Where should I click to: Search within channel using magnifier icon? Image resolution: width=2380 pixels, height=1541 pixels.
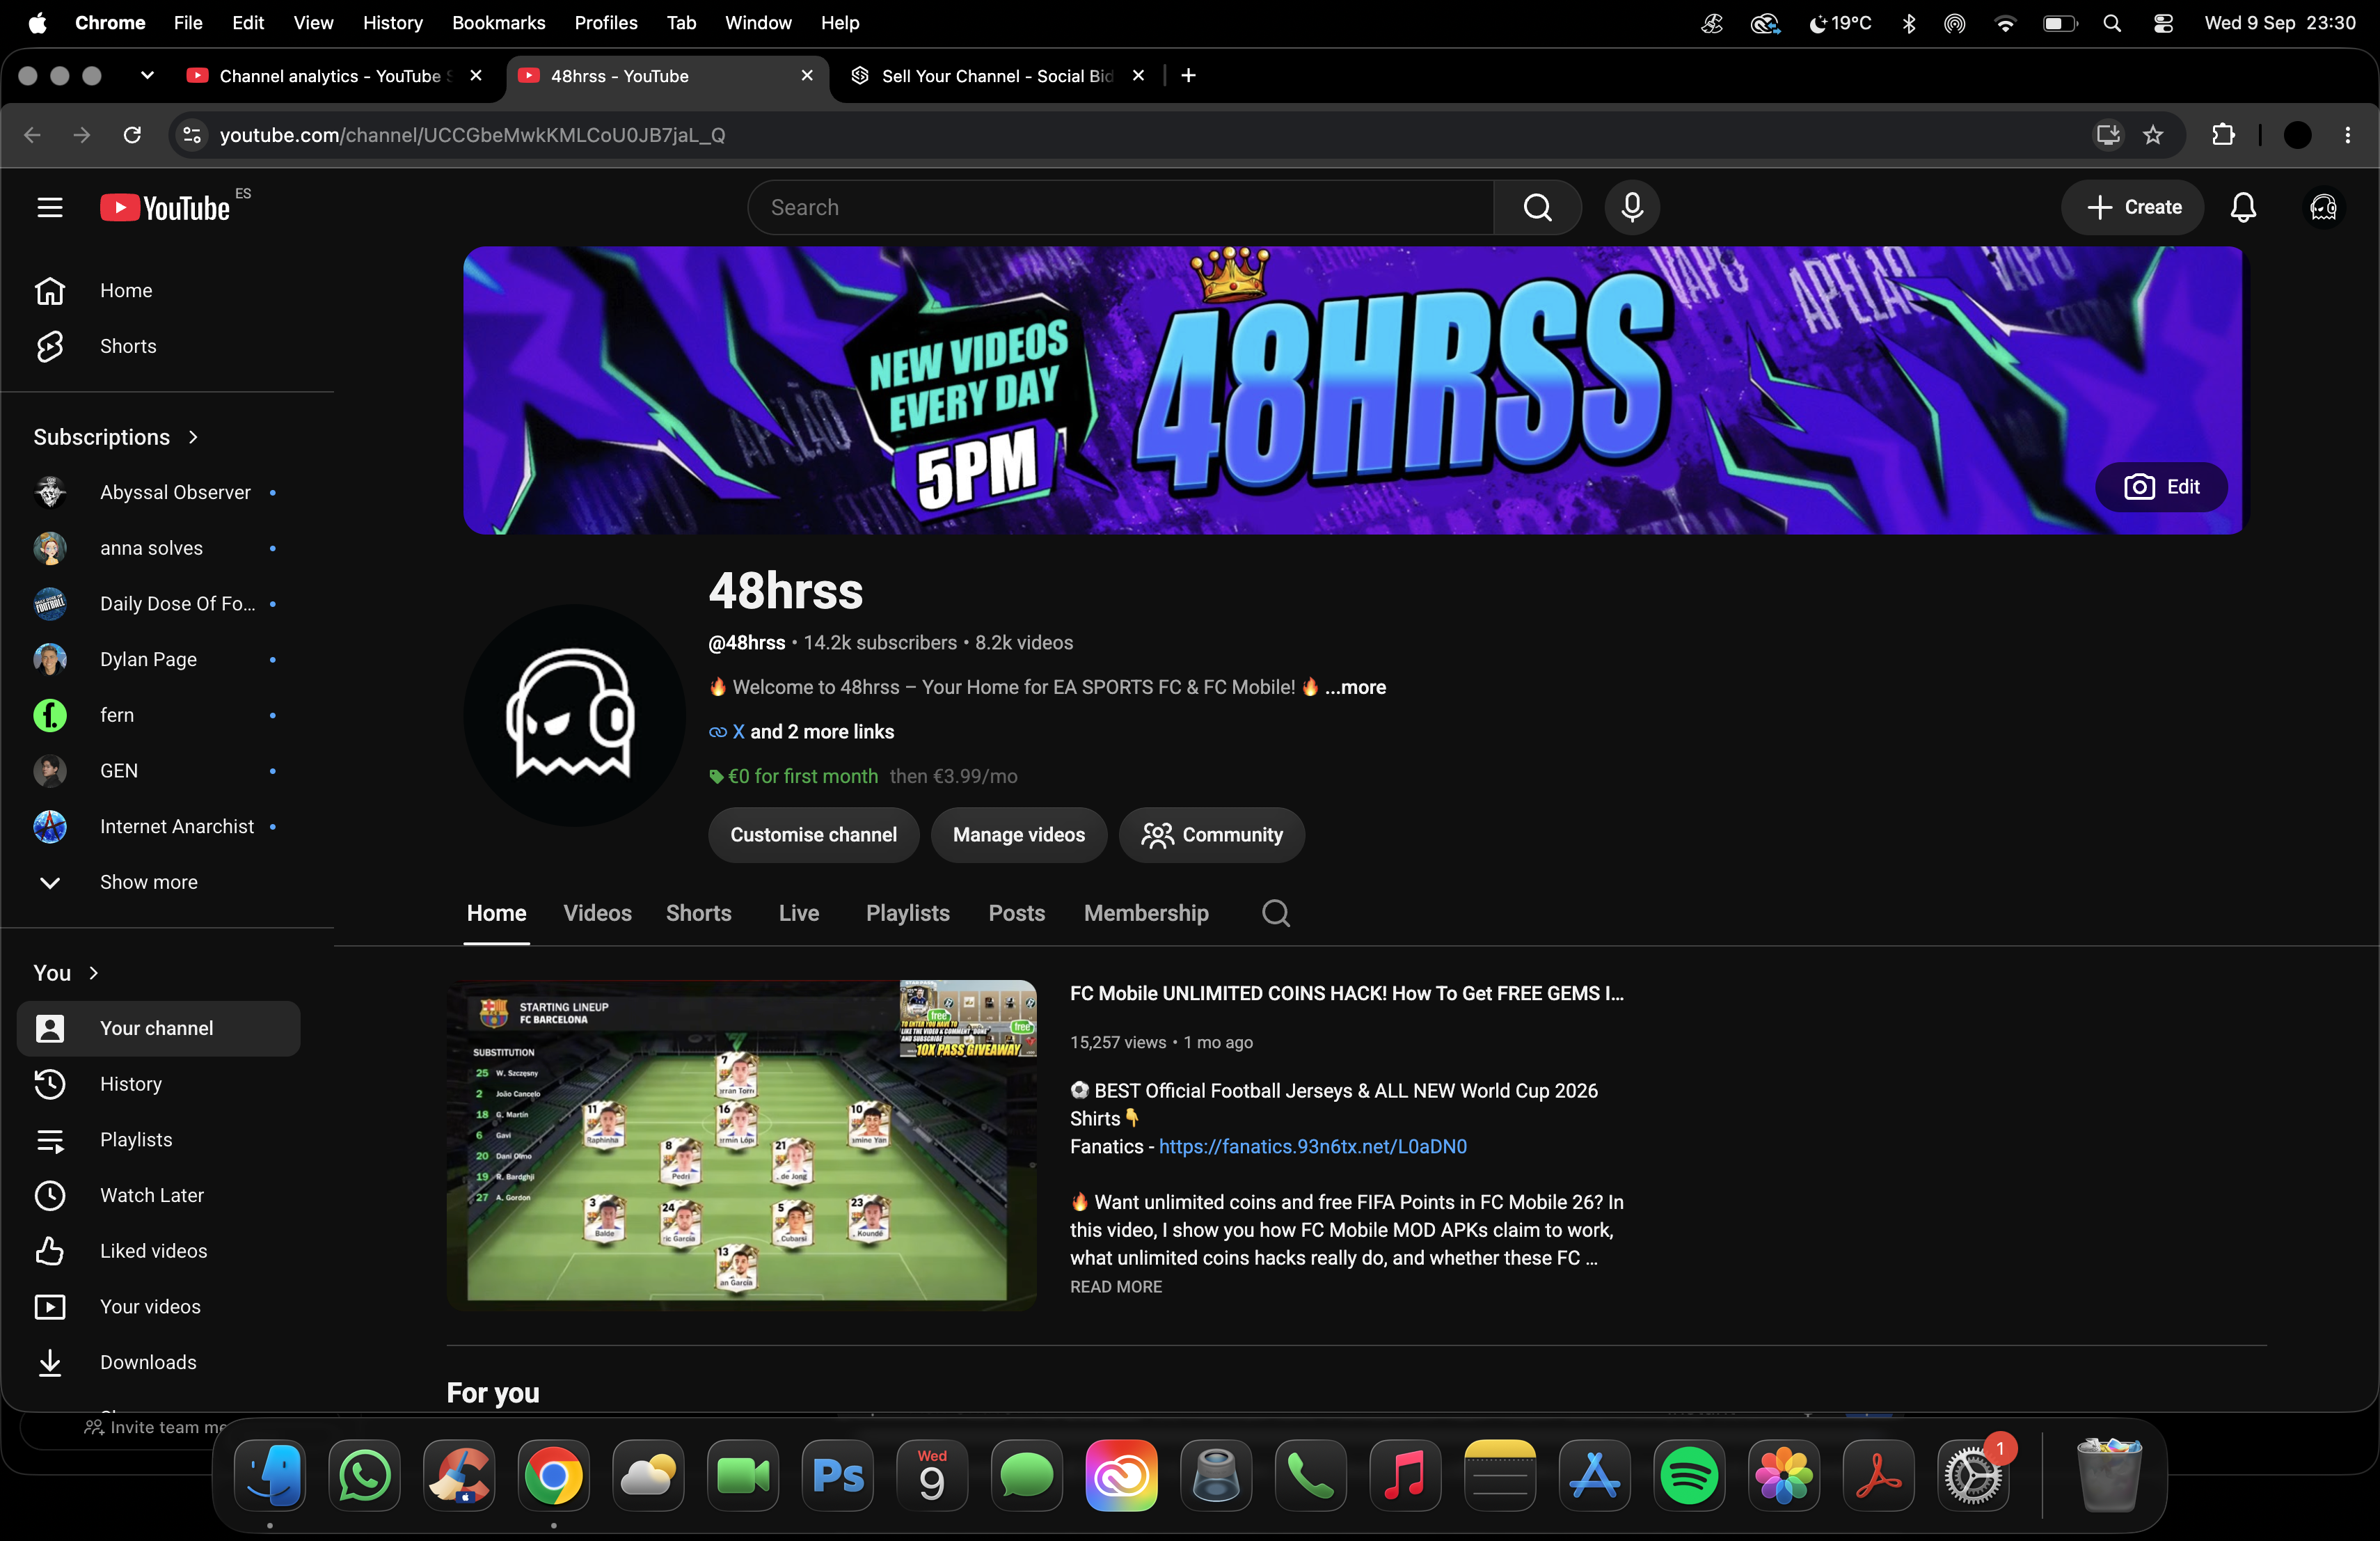(1275, 913)
